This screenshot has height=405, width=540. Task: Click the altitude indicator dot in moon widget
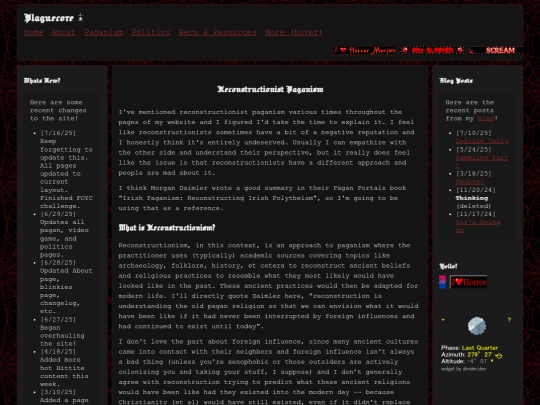pyautogui.click(x=491, y=361)
